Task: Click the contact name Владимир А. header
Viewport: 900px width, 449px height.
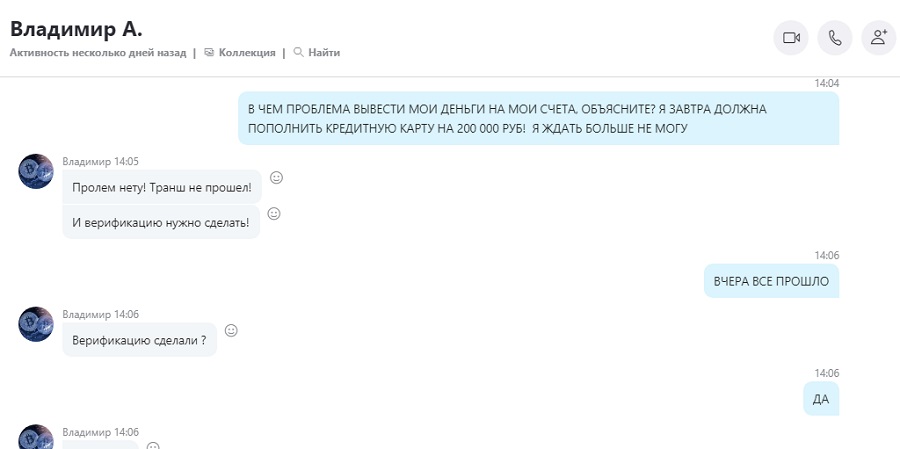Action: 76,29
